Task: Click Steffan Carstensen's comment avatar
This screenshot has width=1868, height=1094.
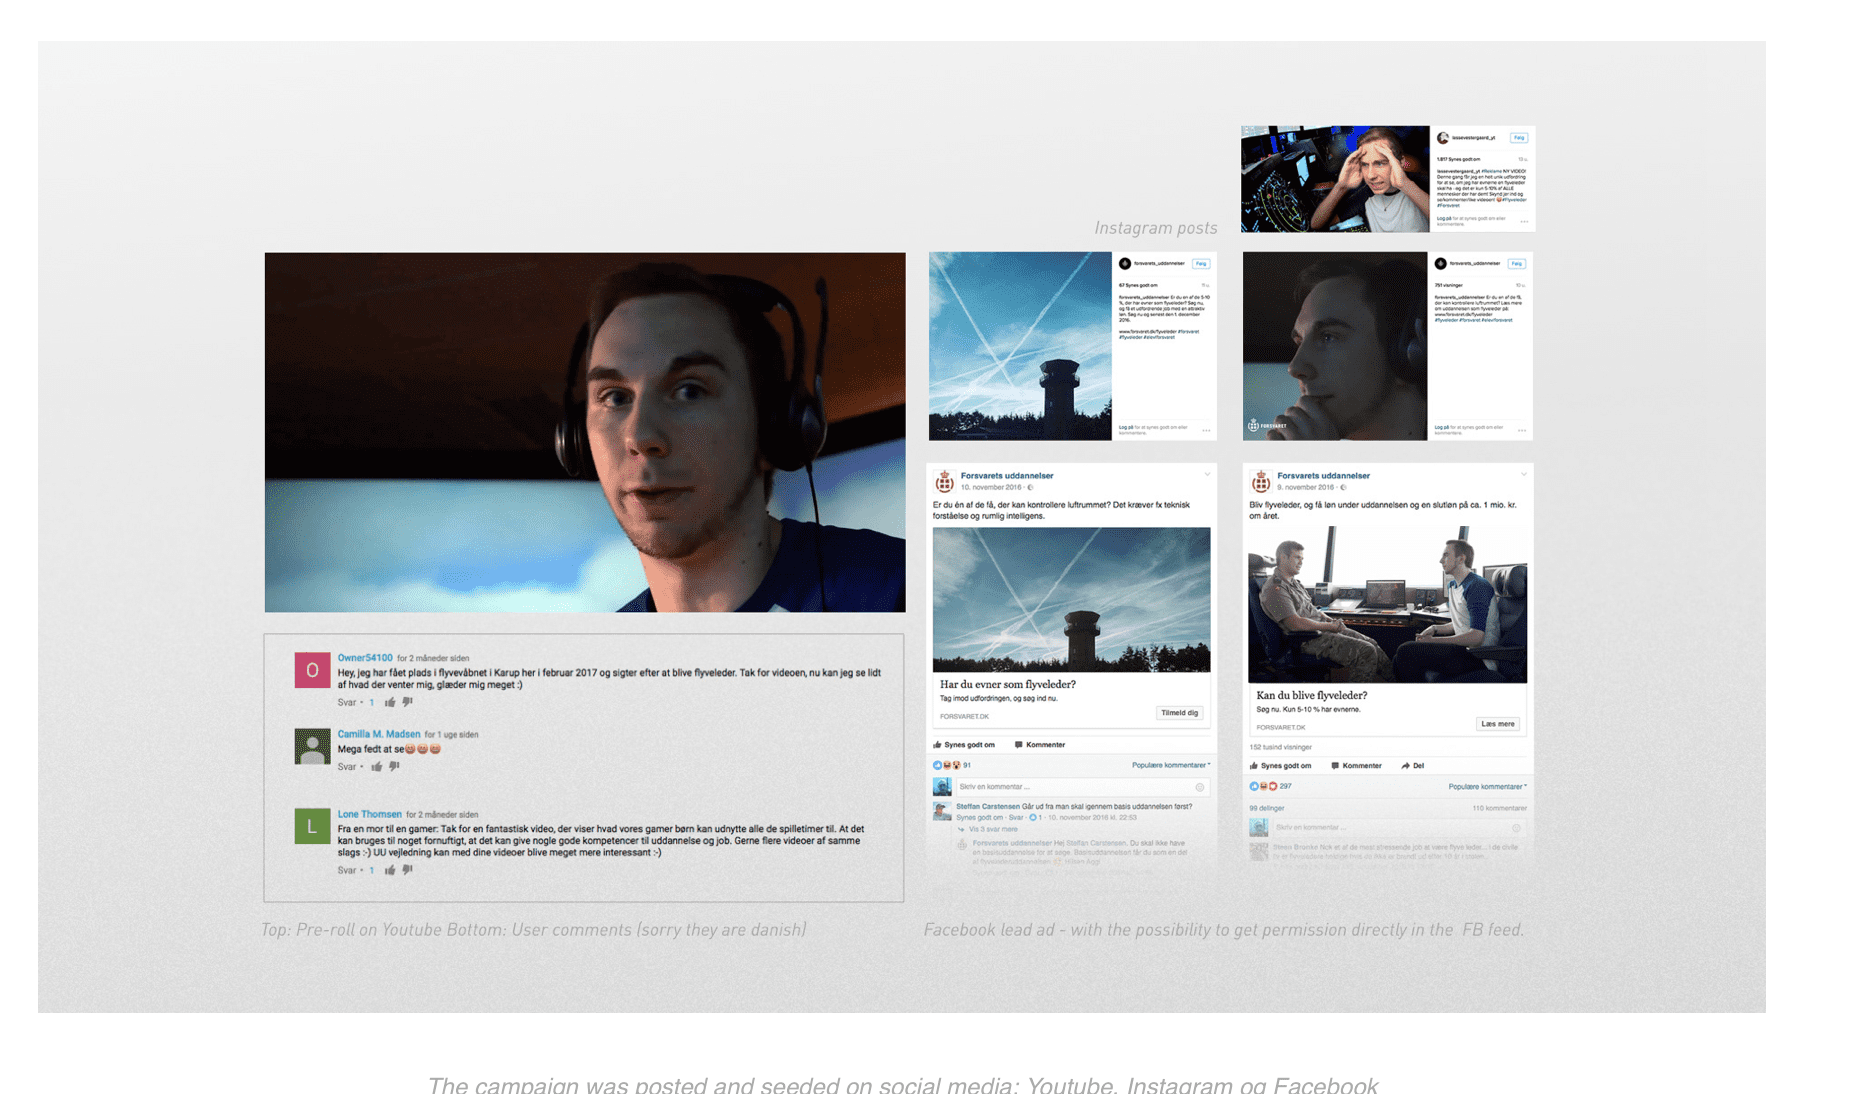Action: (942, 811)
